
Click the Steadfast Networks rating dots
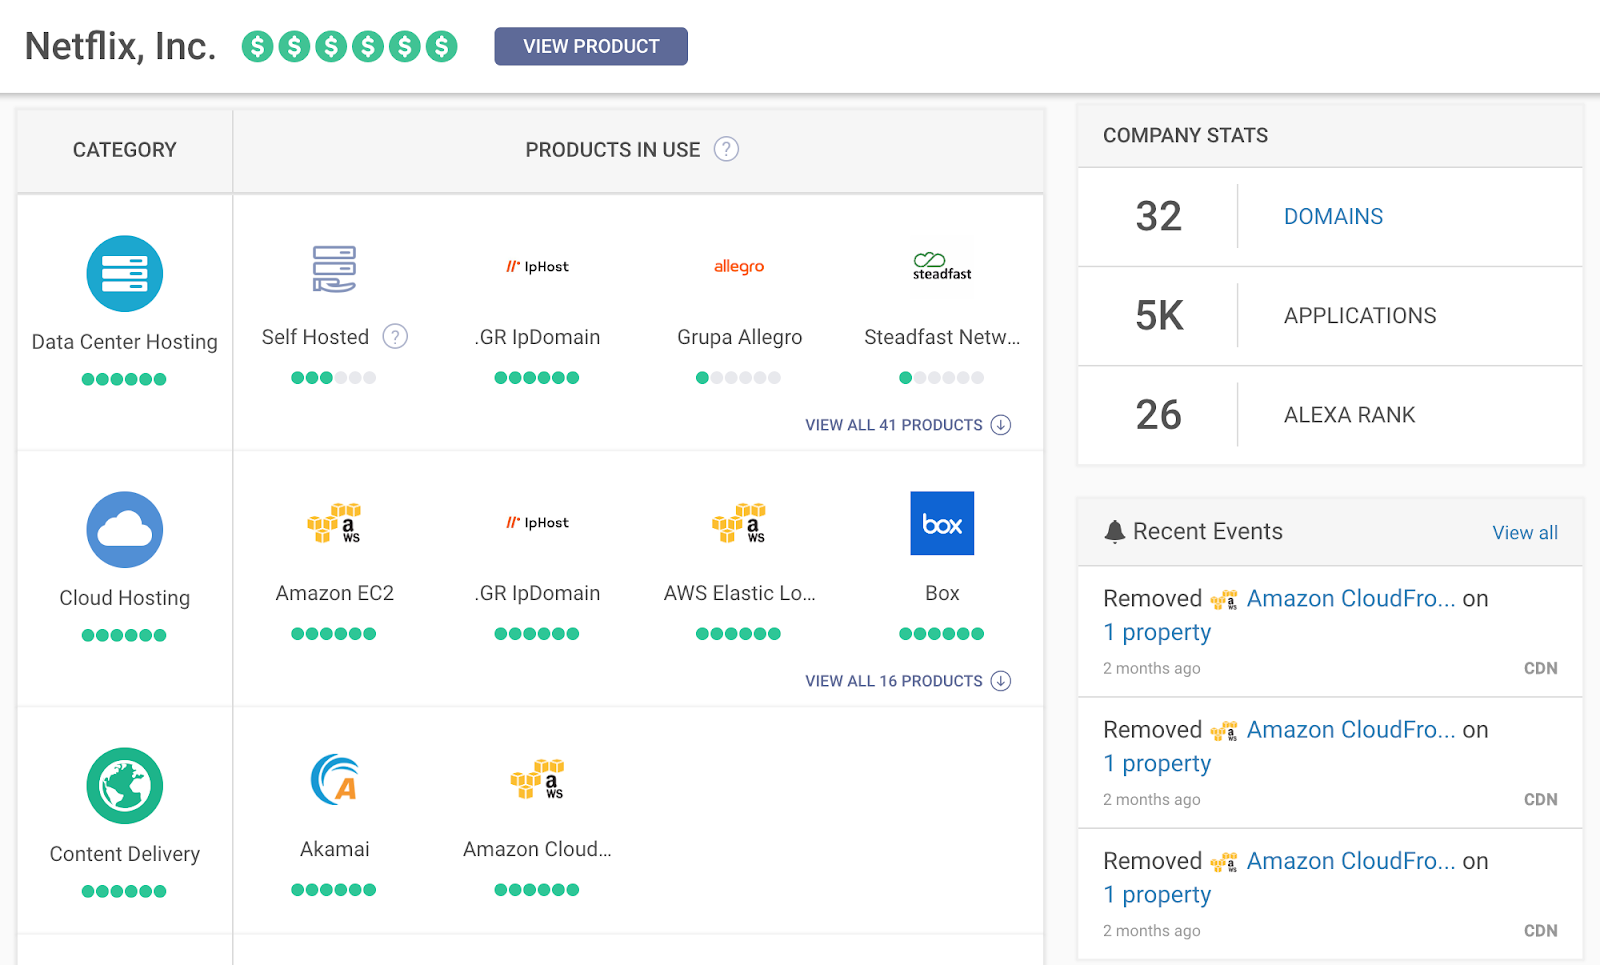tap(942, 378)
